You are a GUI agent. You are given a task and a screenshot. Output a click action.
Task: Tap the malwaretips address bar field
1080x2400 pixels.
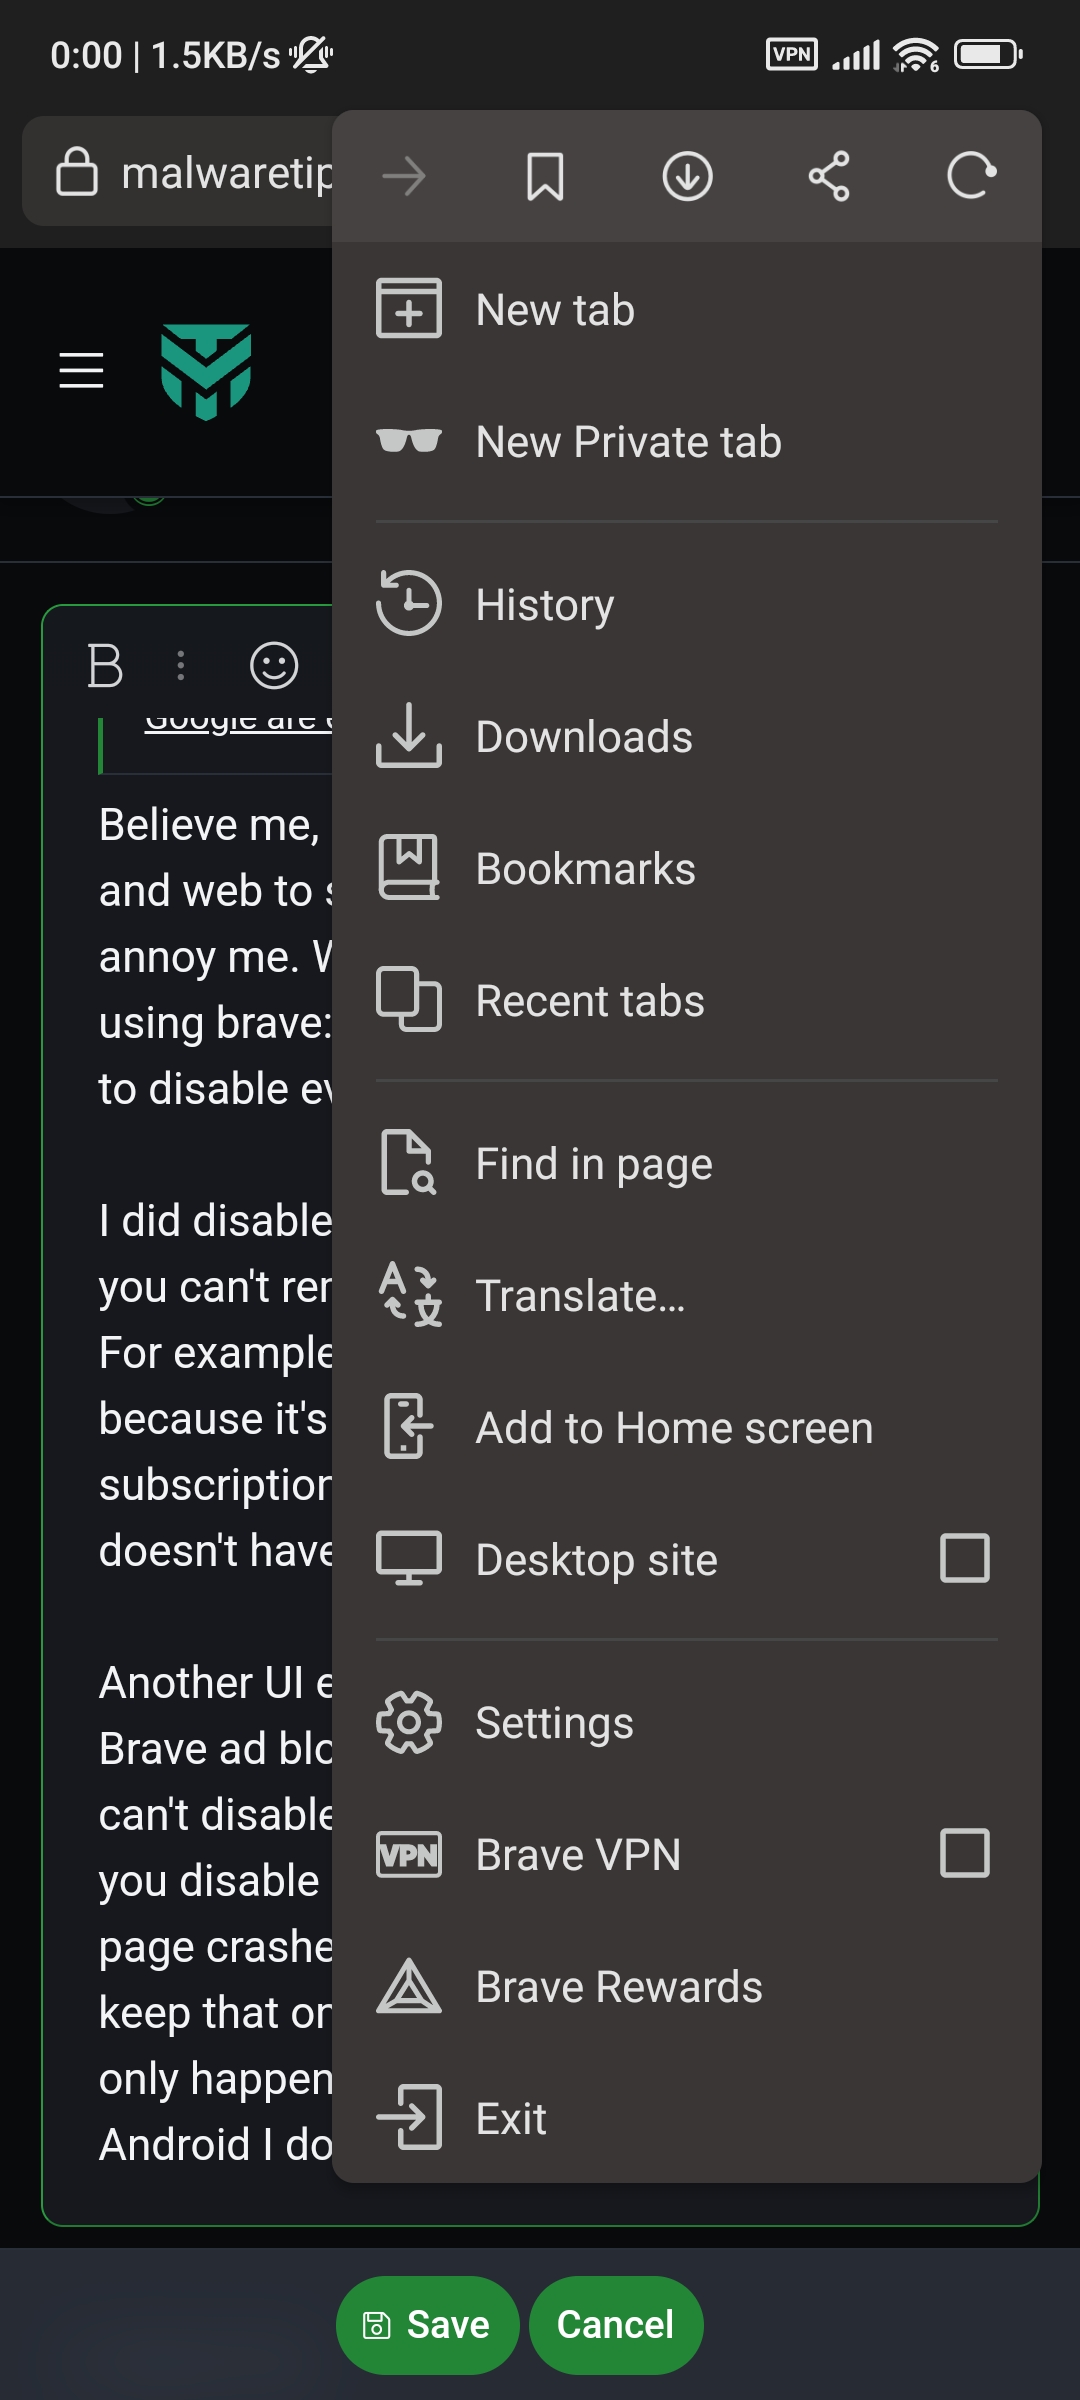(x=178, y=172)
